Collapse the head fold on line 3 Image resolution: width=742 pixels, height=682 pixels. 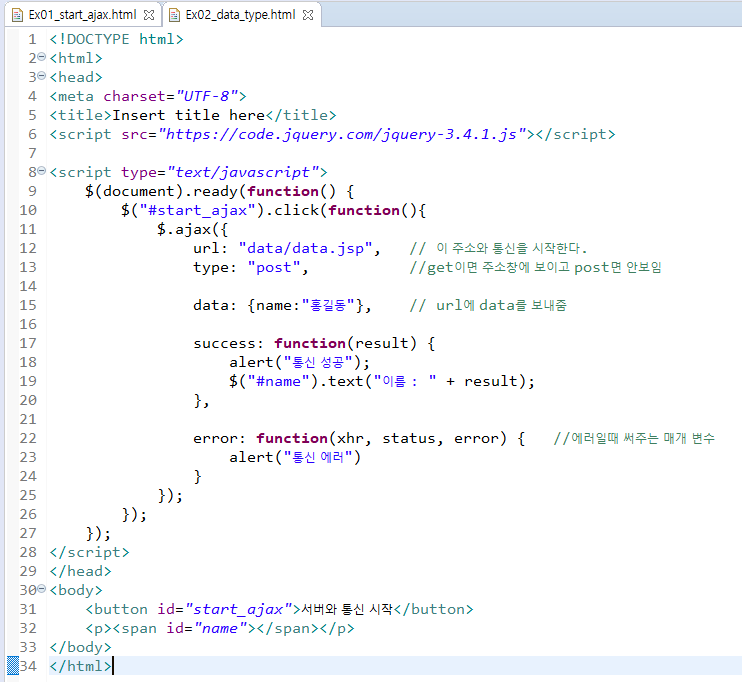click(42, 76)
